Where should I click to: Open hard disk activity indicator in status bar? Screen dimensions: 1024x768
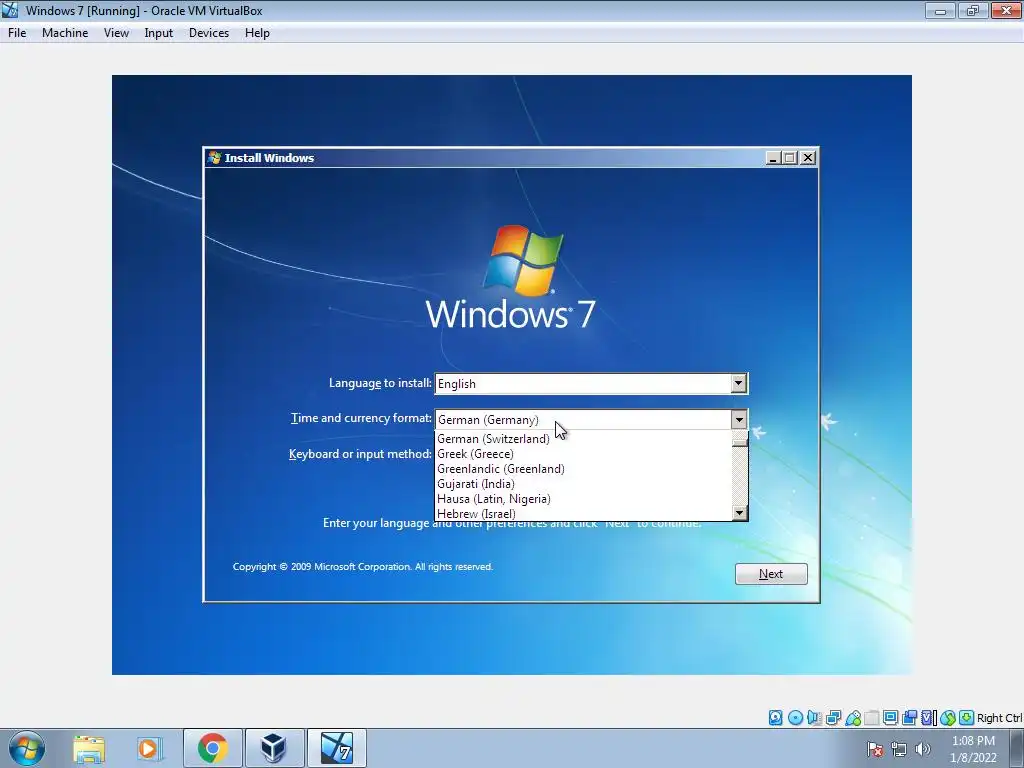point(775,718)
